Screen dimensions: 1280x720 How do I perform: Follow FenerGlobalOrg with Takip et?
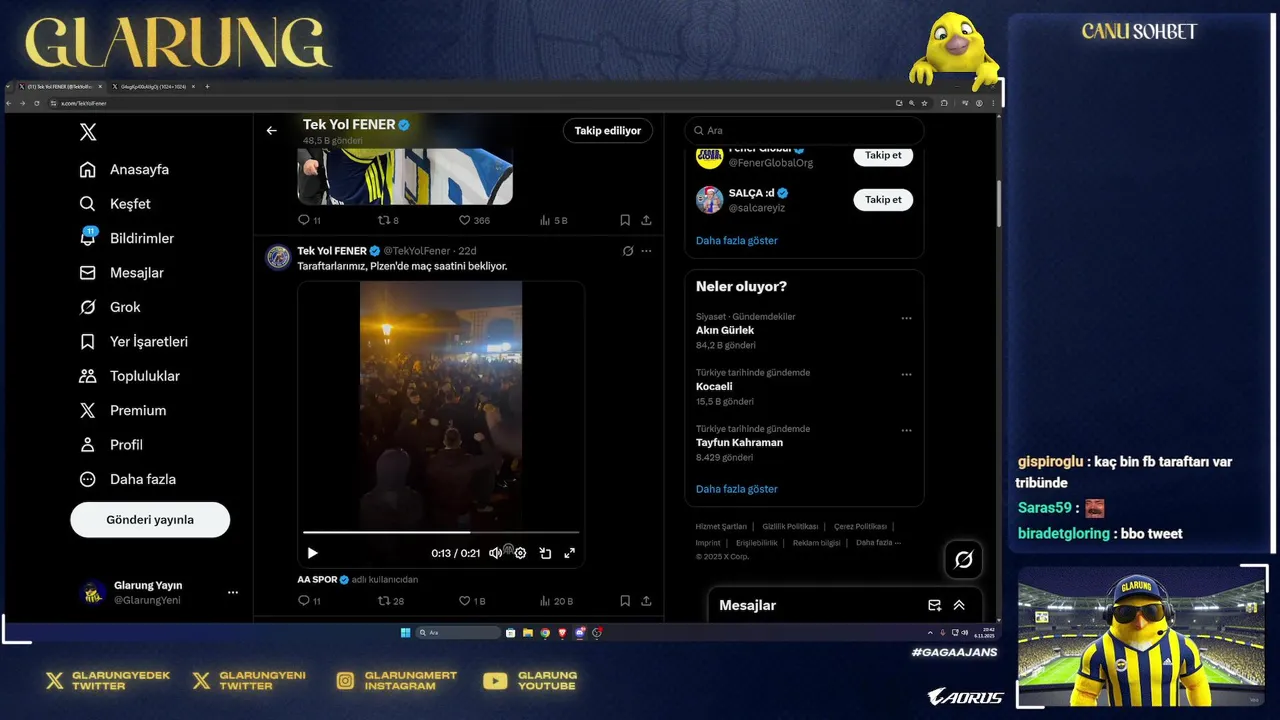pyautogui.click(x=883, y=155)
